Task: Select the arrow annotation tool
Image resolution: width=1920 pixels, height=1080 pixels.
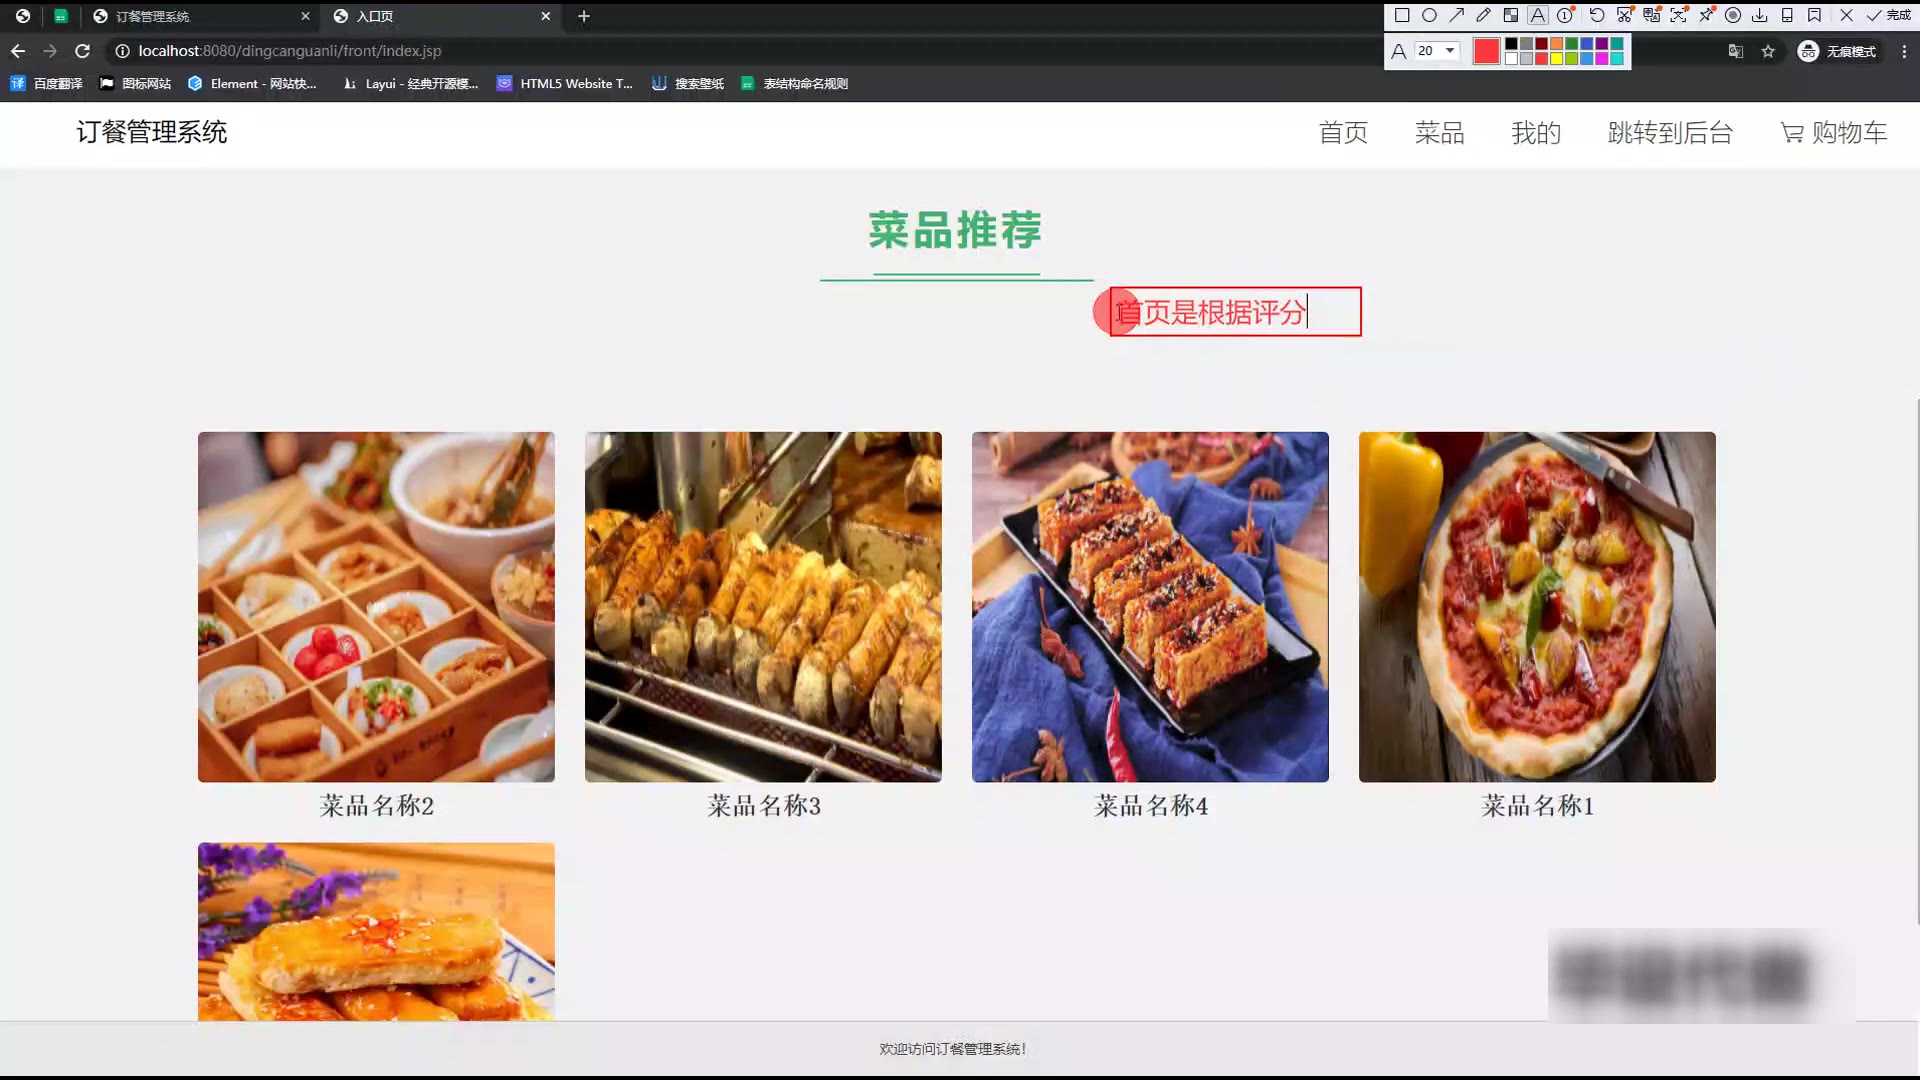Action: point(1456,15)
